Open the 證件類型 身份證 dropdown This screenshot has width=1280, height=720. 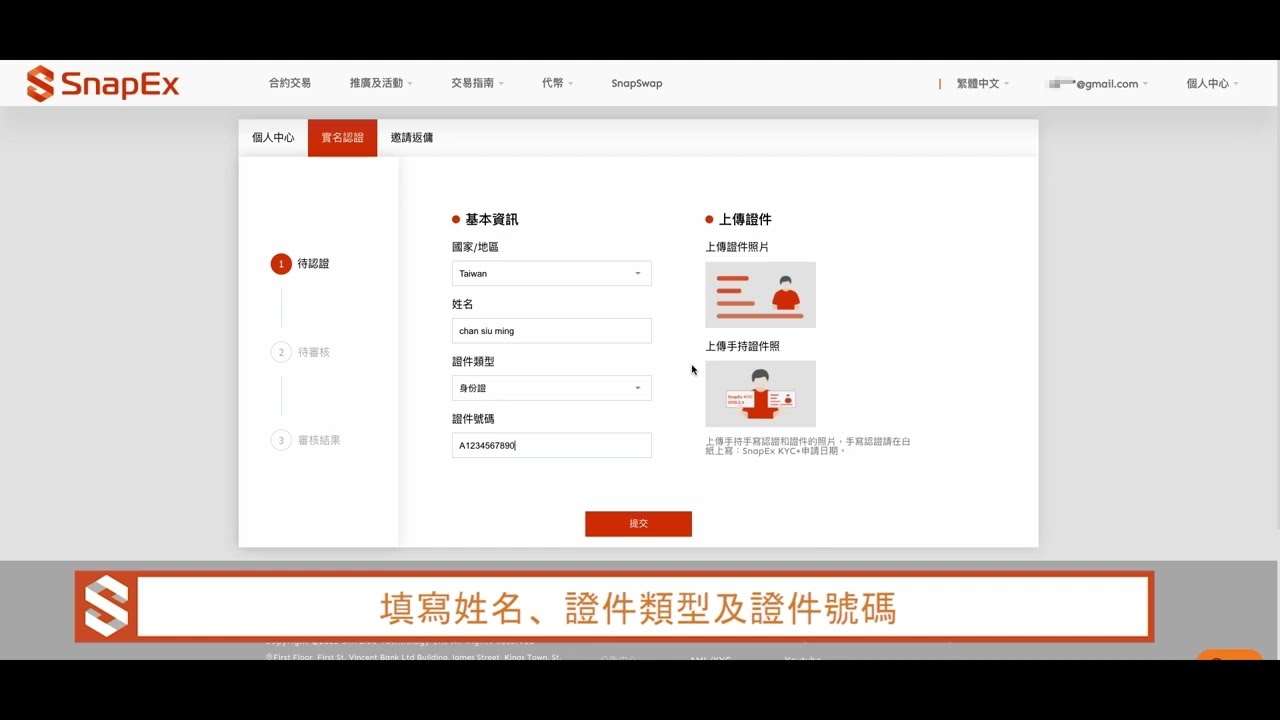552,388
